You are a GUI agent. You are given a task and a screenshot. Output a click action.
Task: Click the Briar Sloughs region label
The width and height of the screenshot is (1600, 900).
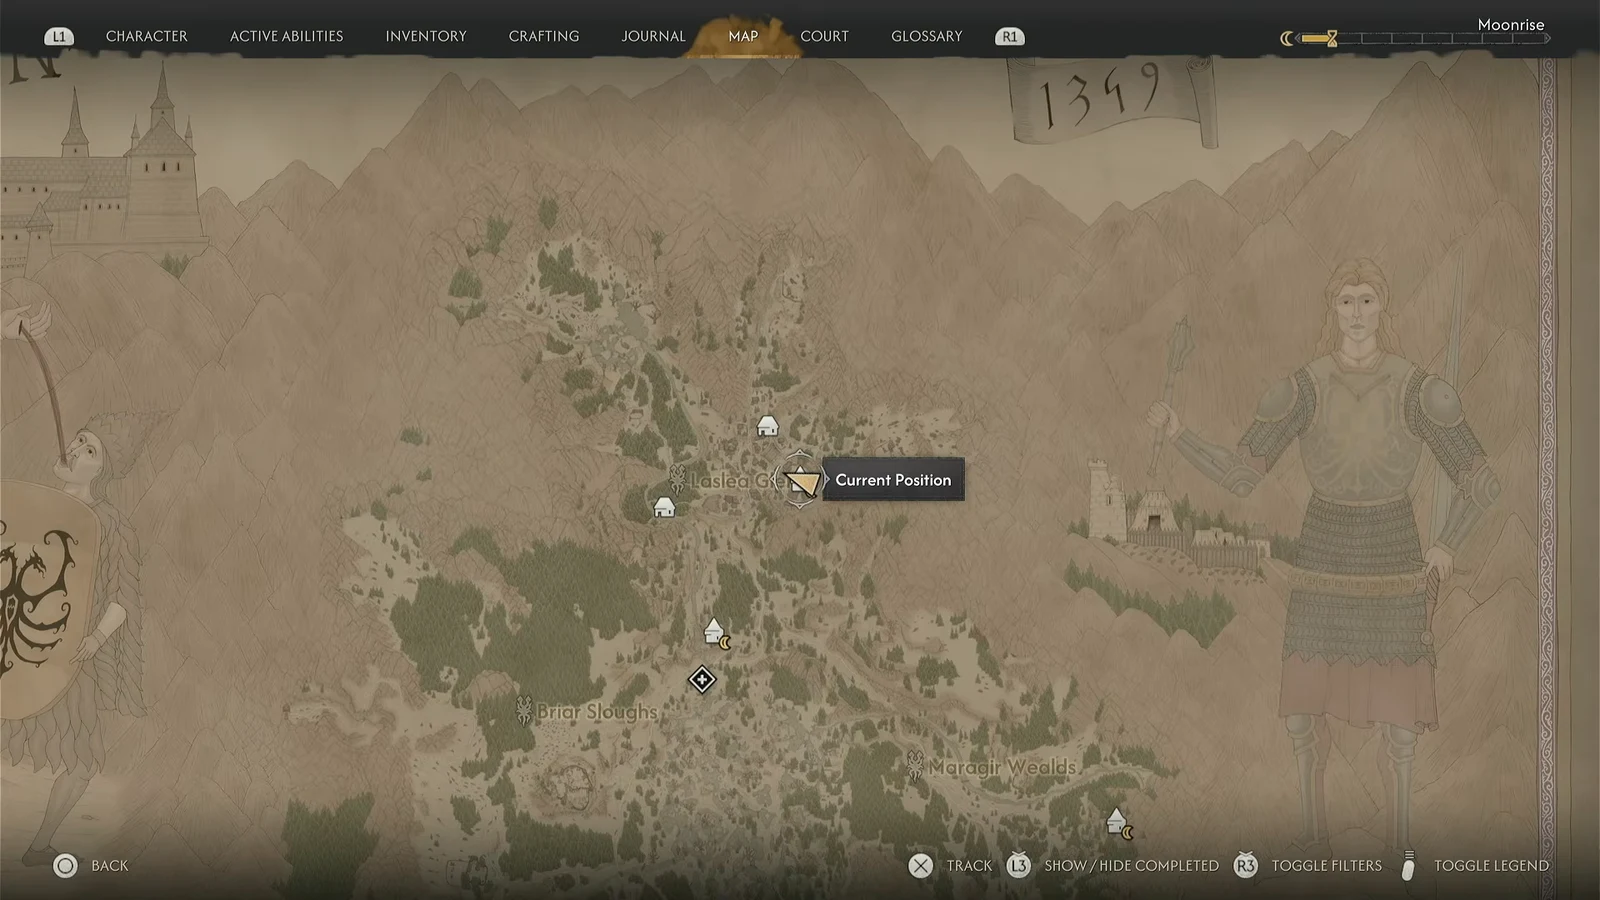(597, 712)
